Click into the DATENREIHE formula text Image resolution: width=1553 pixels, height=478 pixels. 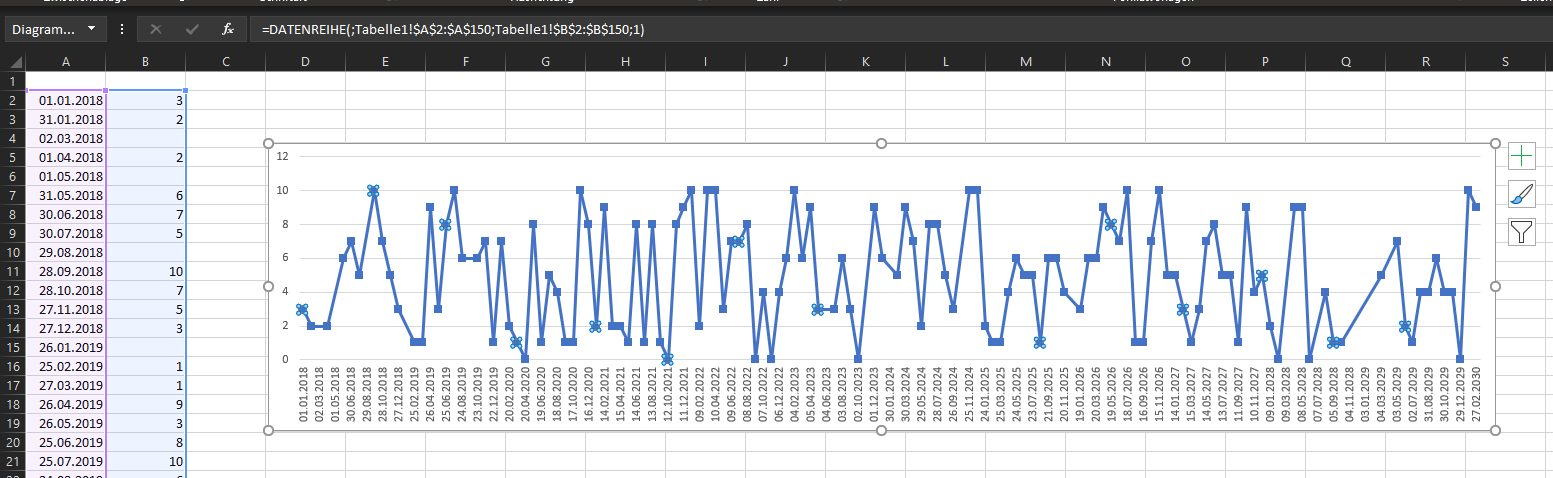(453, 29)
